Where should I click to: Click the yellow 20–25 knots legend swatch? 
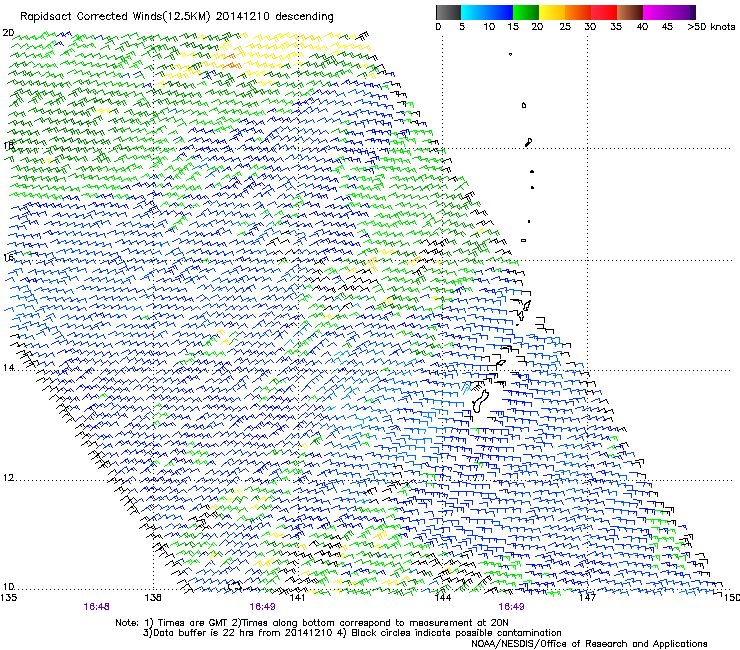552,12
